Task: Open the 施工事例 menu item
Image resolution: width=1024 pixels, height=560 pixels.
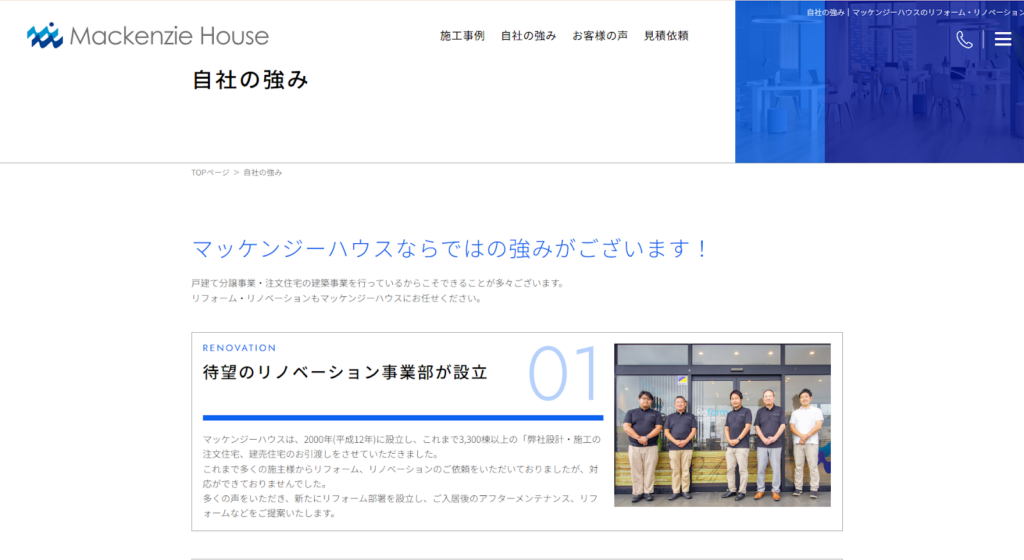Action: pyautogui.click(x=462, y=36)
